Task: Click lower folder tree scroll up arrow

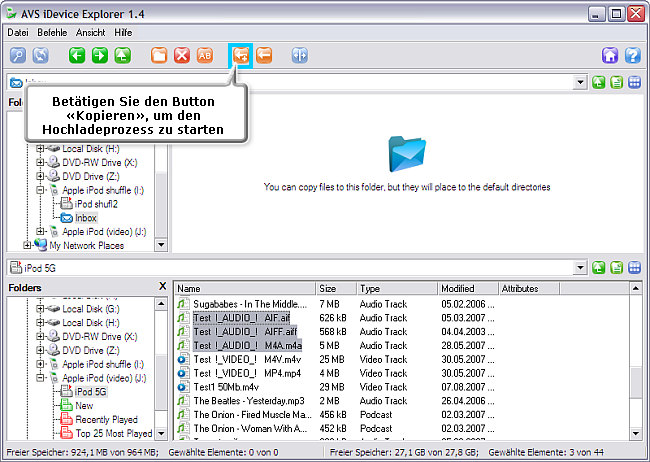Action: 161,304
